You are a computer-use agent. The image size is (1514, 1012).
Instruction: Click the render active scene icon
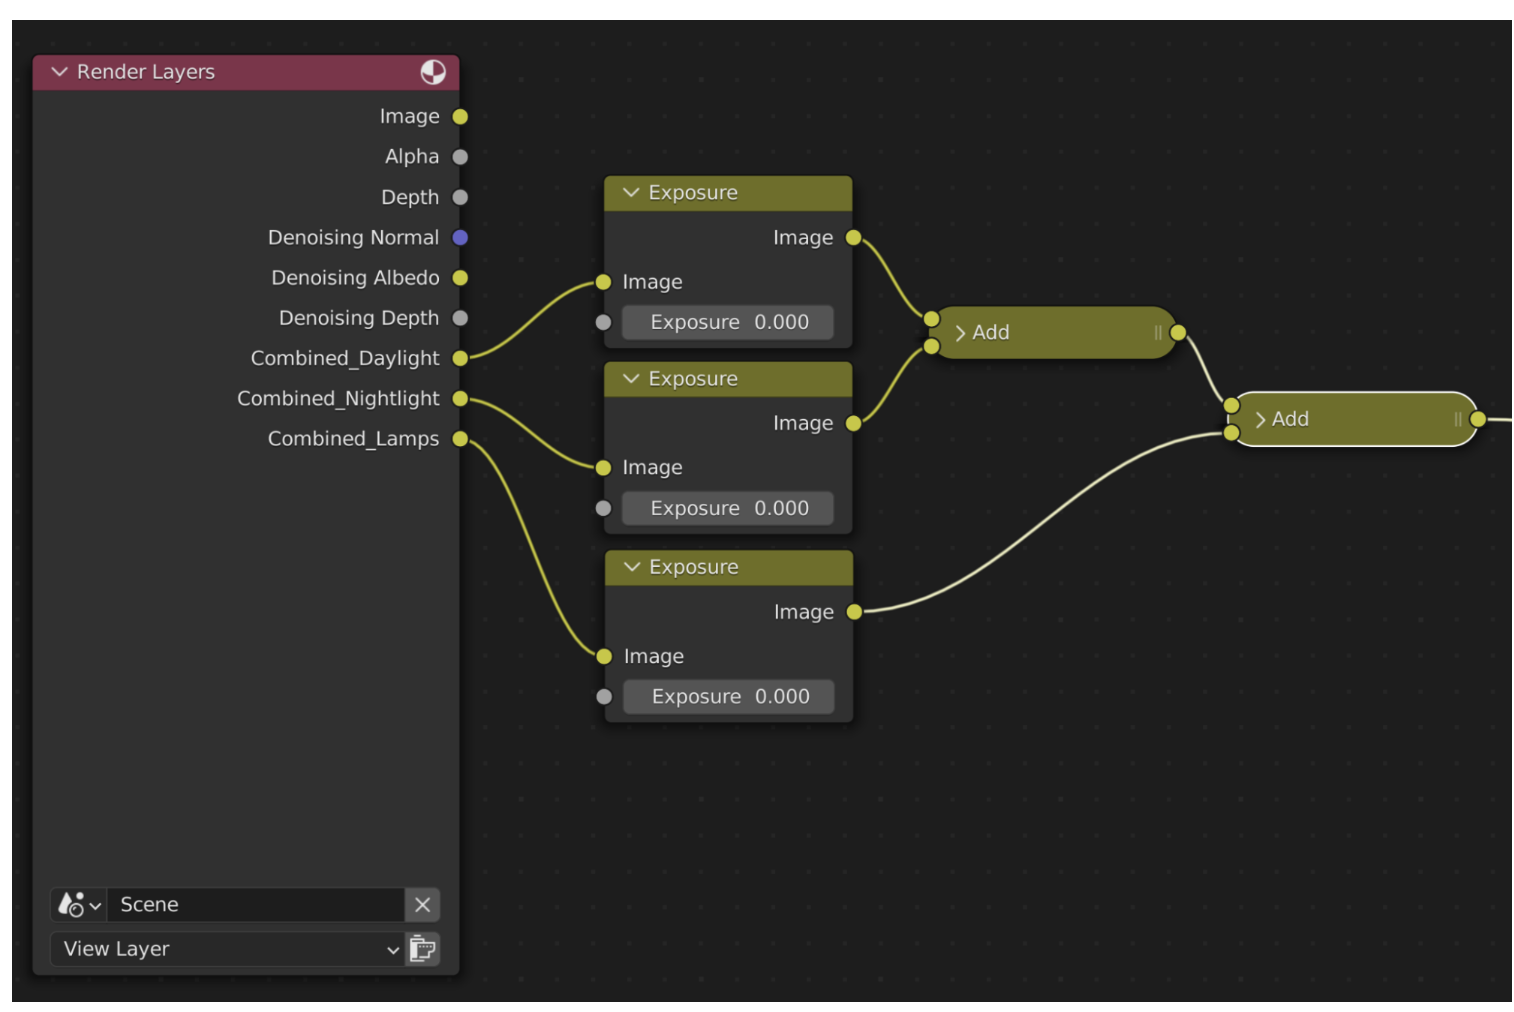tap(423, 949)
